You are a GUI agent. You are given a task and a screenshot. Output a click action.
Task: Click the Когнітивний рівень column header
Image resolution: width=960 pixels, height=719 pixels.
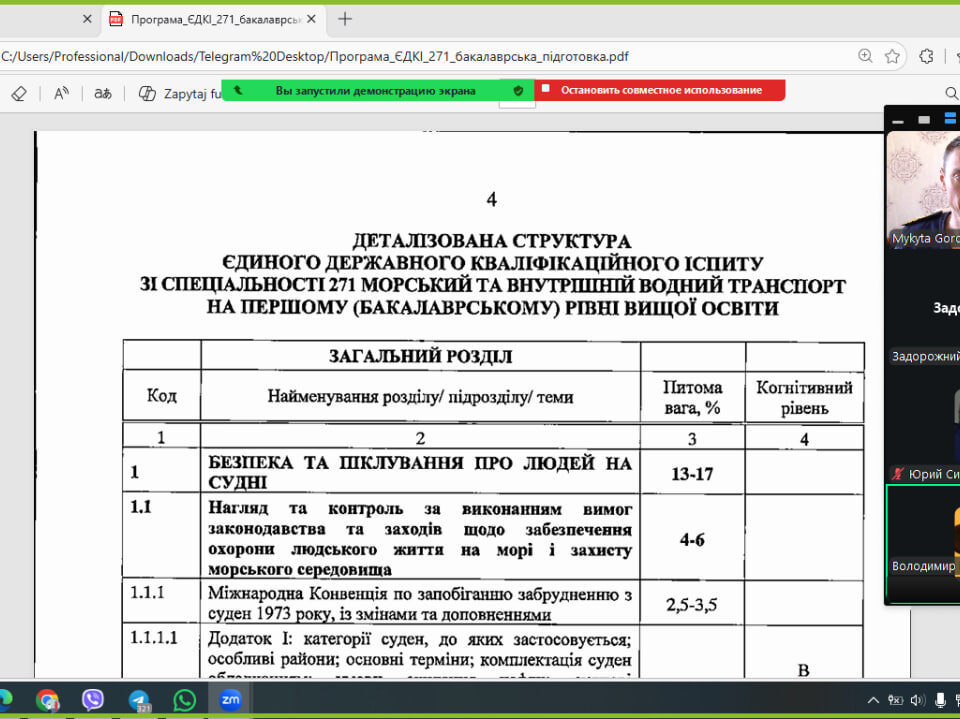[x=804, y=397]
